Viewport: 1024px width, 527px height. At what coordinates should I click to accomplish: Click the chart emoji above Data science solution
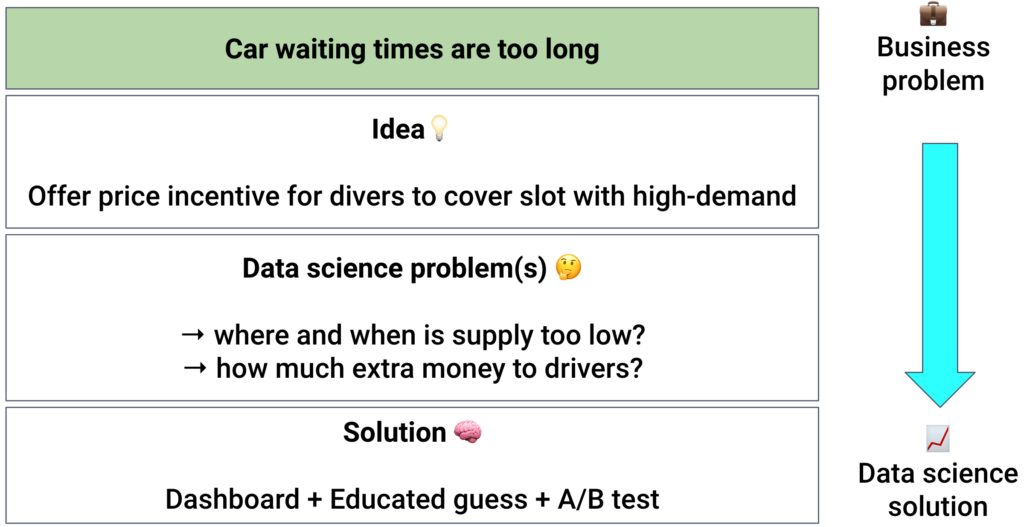(x=938, y=438)
